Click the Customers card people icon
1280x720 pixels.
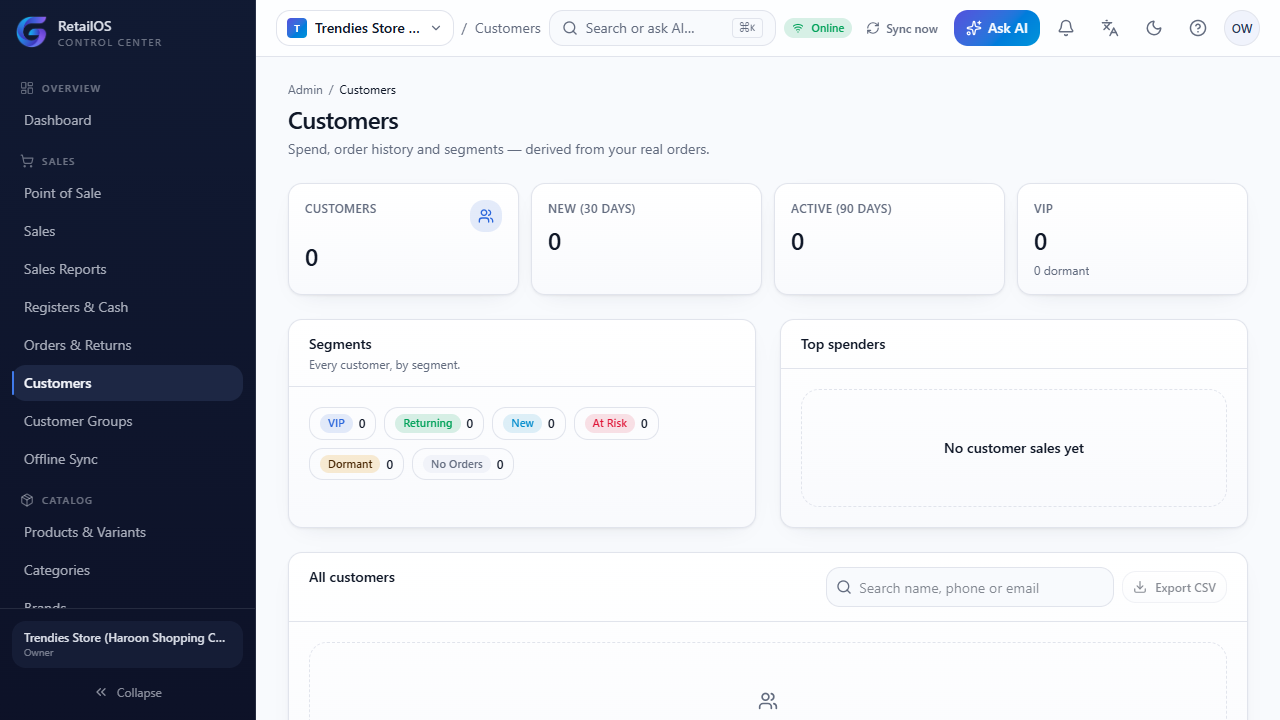[486, 216]
